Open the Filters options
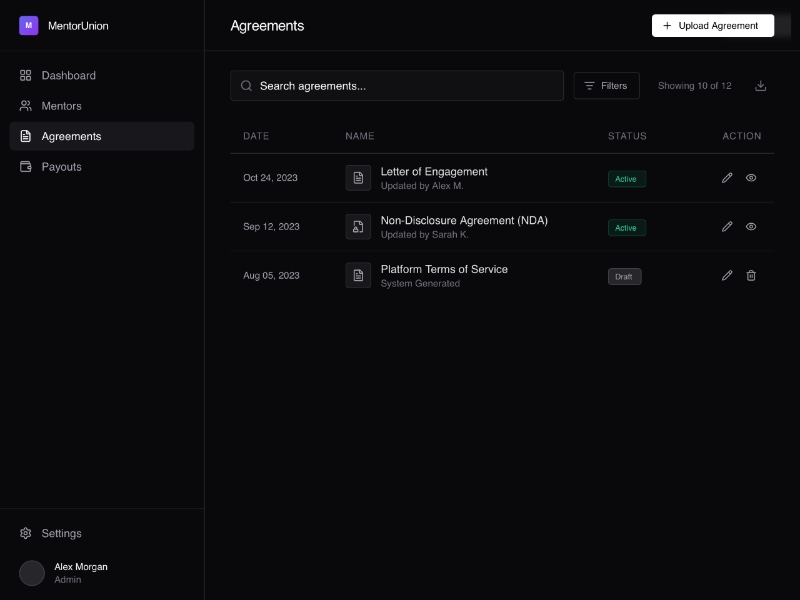This screenshot has height=600, width=800. pyautogui.click(x=606, y=86)
